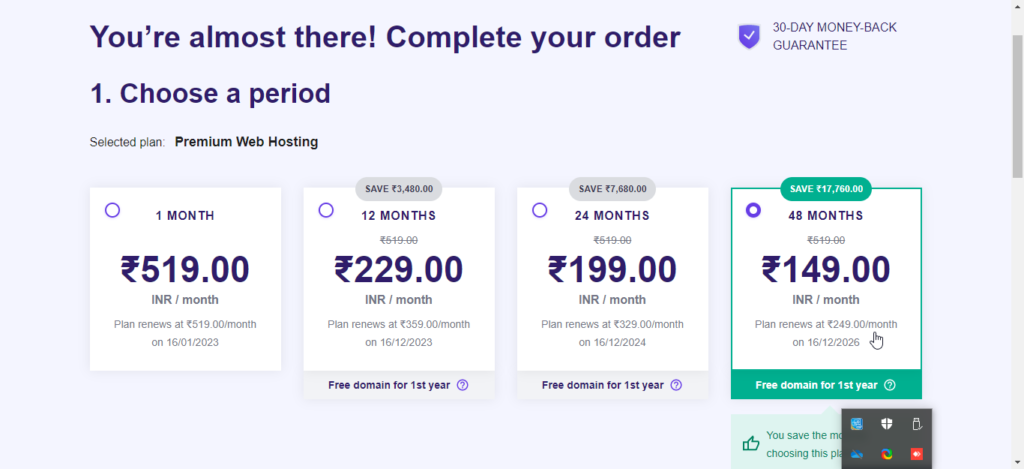1024x469 pixels.
Task: Click the Intel graphics tray icon
Action: [x=858, y=424]
